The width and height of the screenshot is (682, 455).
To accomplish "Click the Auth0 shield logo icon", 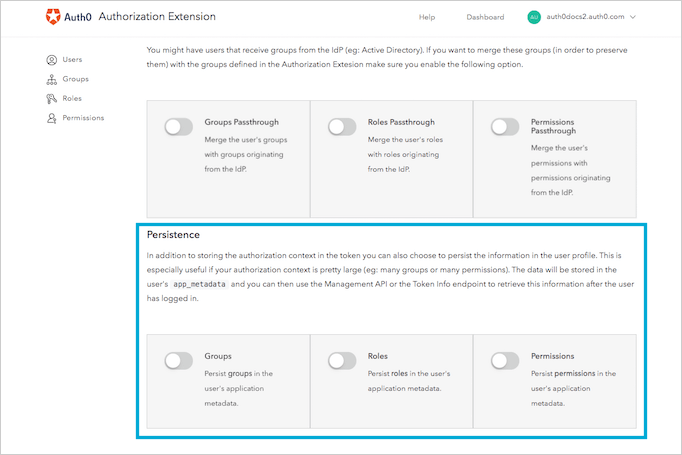I will coord(53,17).
